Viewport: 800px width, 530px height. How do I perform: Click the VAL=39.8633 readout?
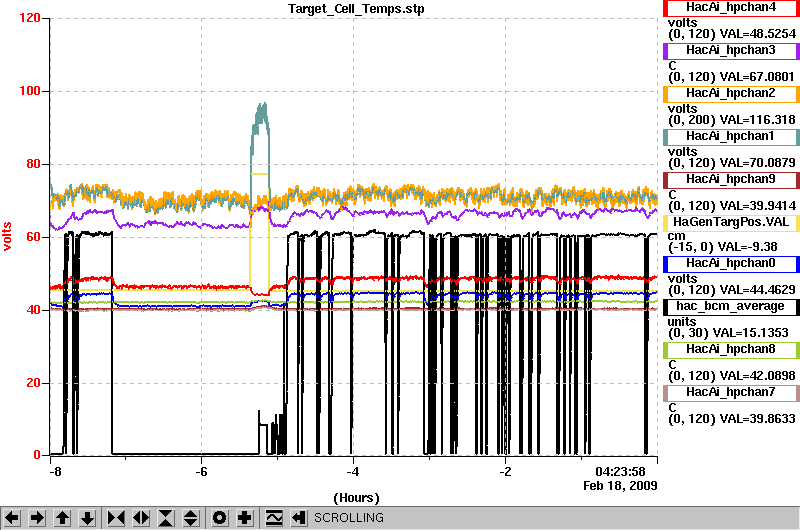click(757, 419)
